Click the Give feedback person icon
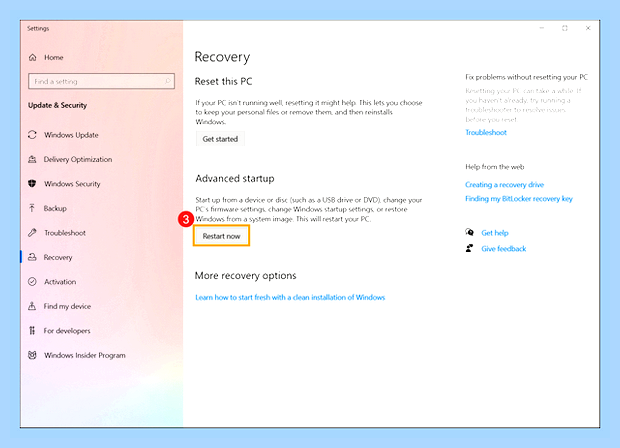This screenshot has height=448, width=620. click(x=469, y=248)
